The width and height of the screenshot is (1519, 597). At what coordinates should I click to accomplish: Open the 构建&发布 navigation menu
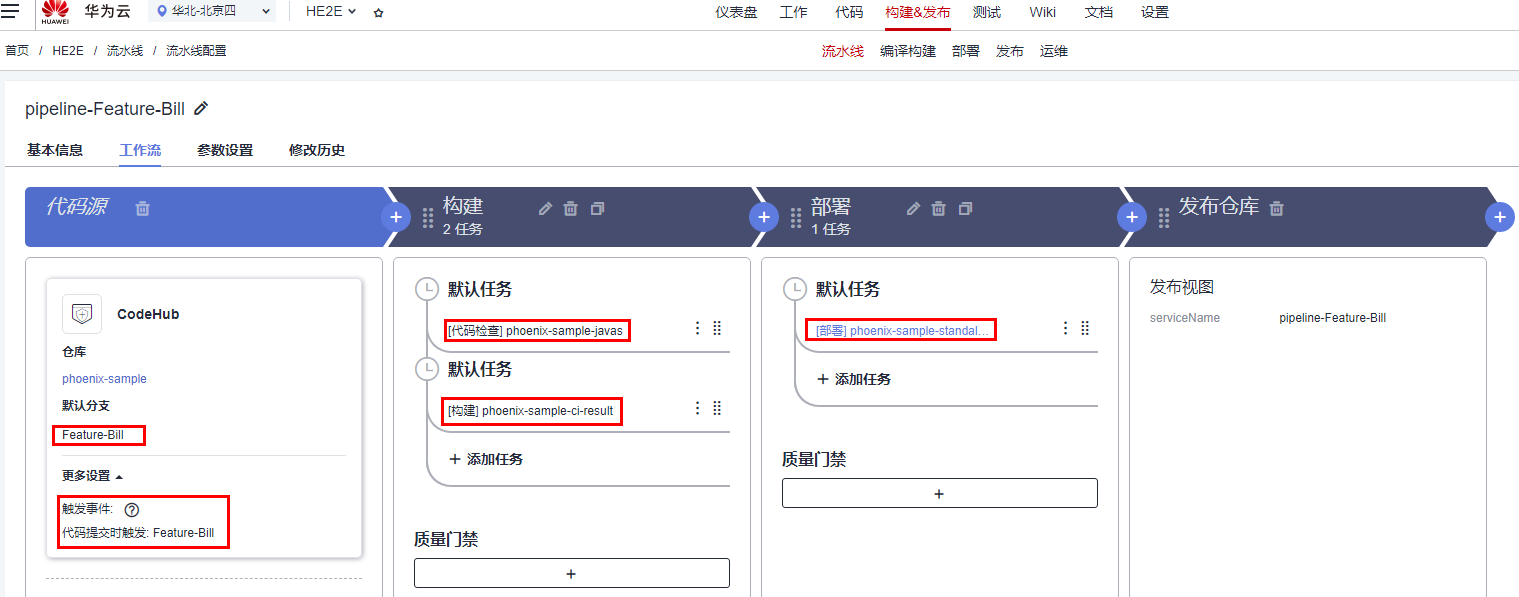tap(917, 12)
